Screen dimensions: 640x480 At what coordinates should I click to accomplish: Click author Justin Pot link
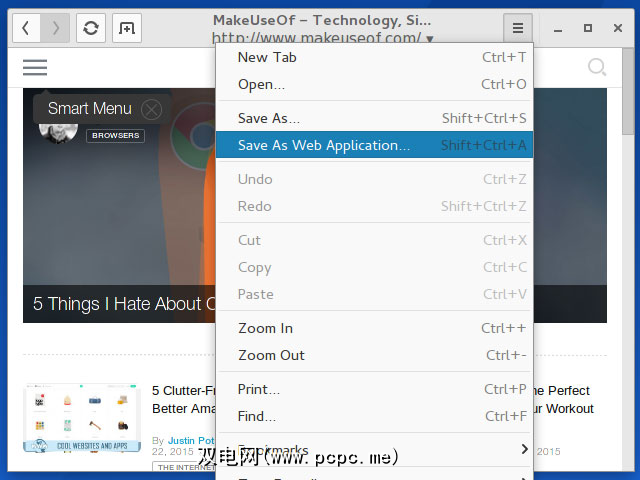[191, 440]
